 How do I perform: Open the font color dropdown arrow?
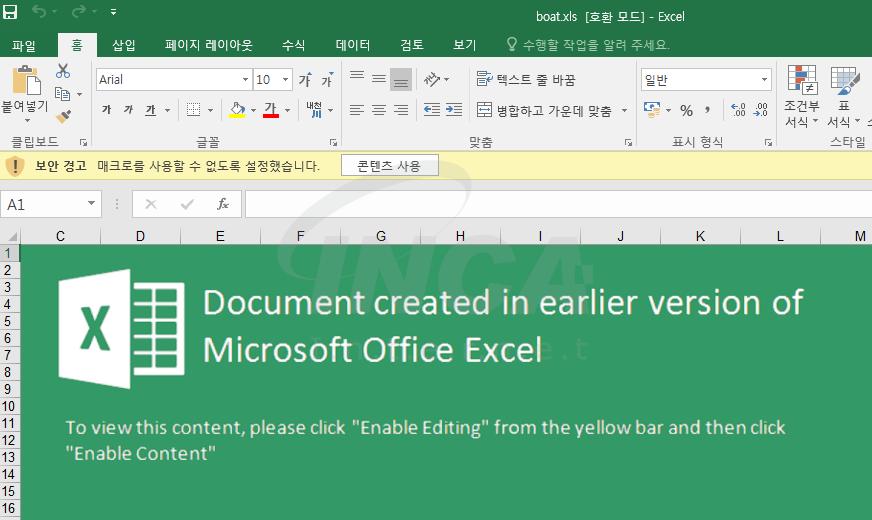pyautogui.click(x=288, y=110)
